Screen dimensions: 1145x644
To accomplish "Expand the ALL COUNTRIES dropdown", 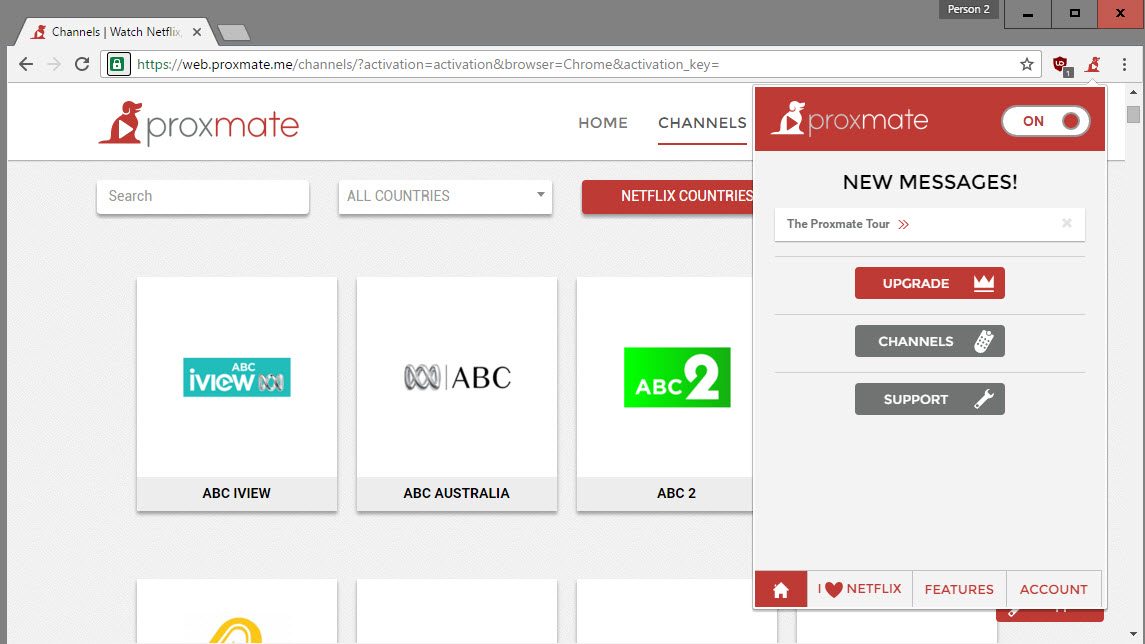I will point(445,196).
